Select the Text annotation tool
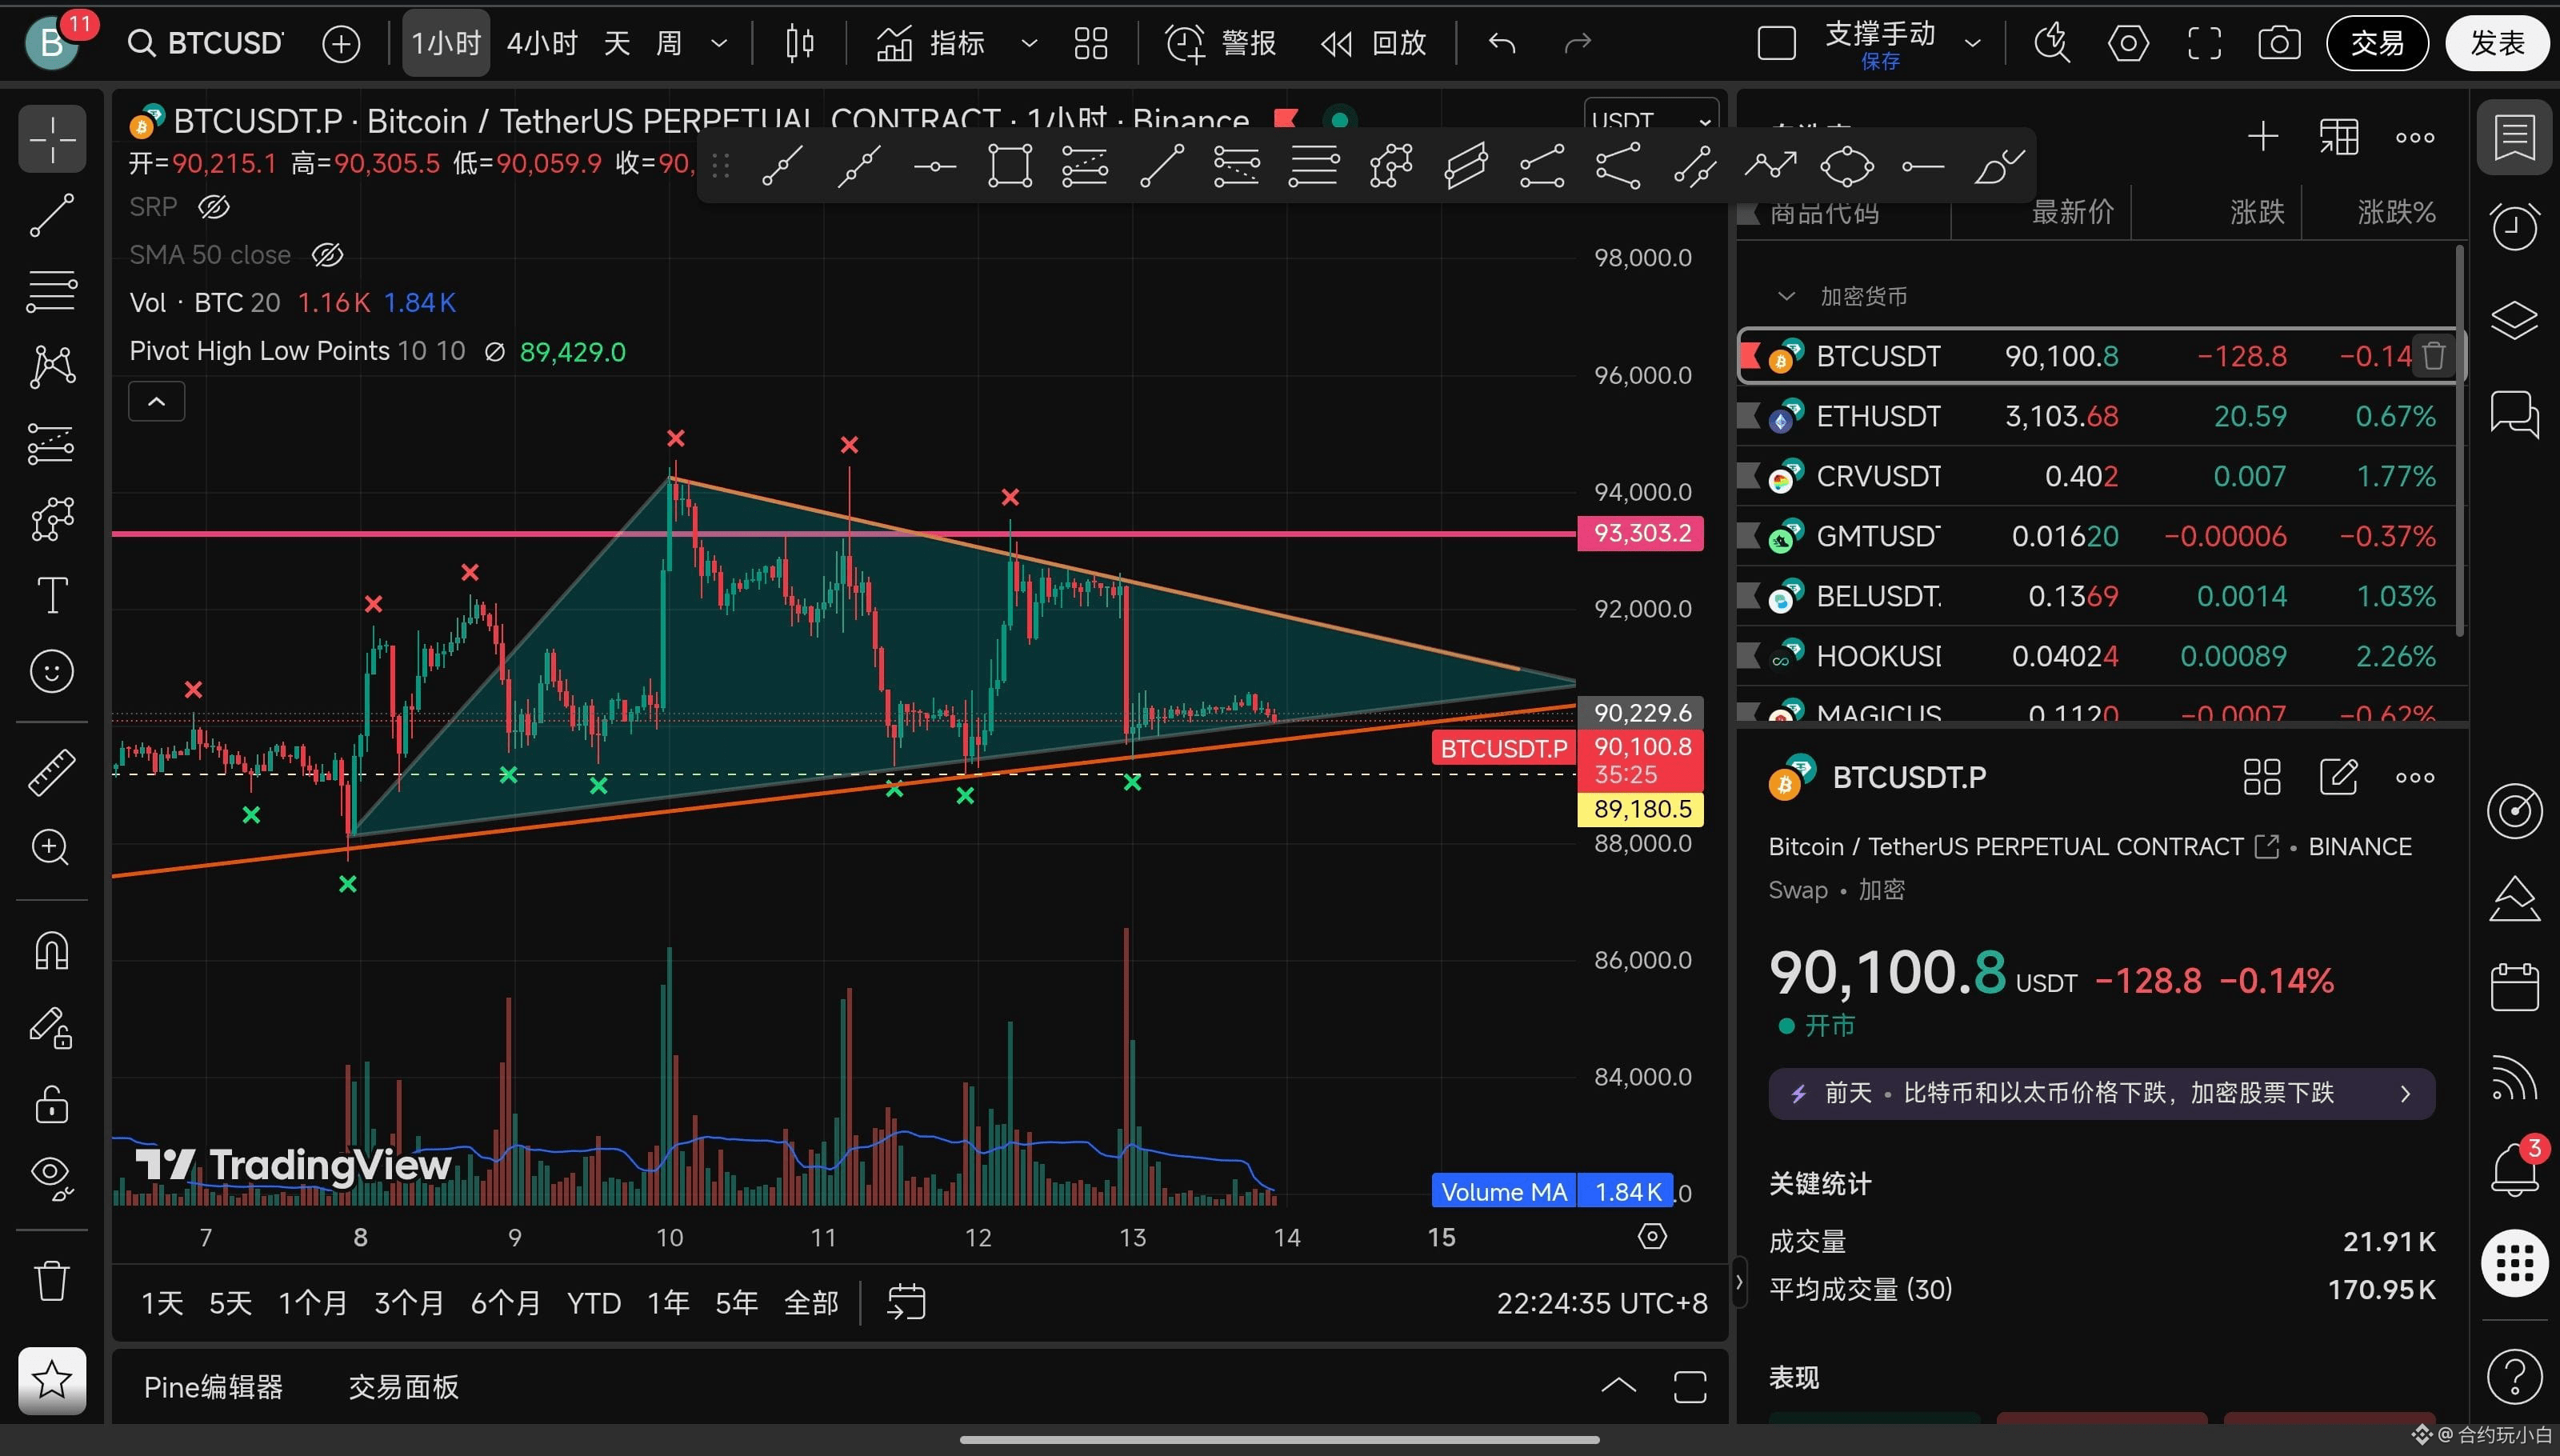 52,595
